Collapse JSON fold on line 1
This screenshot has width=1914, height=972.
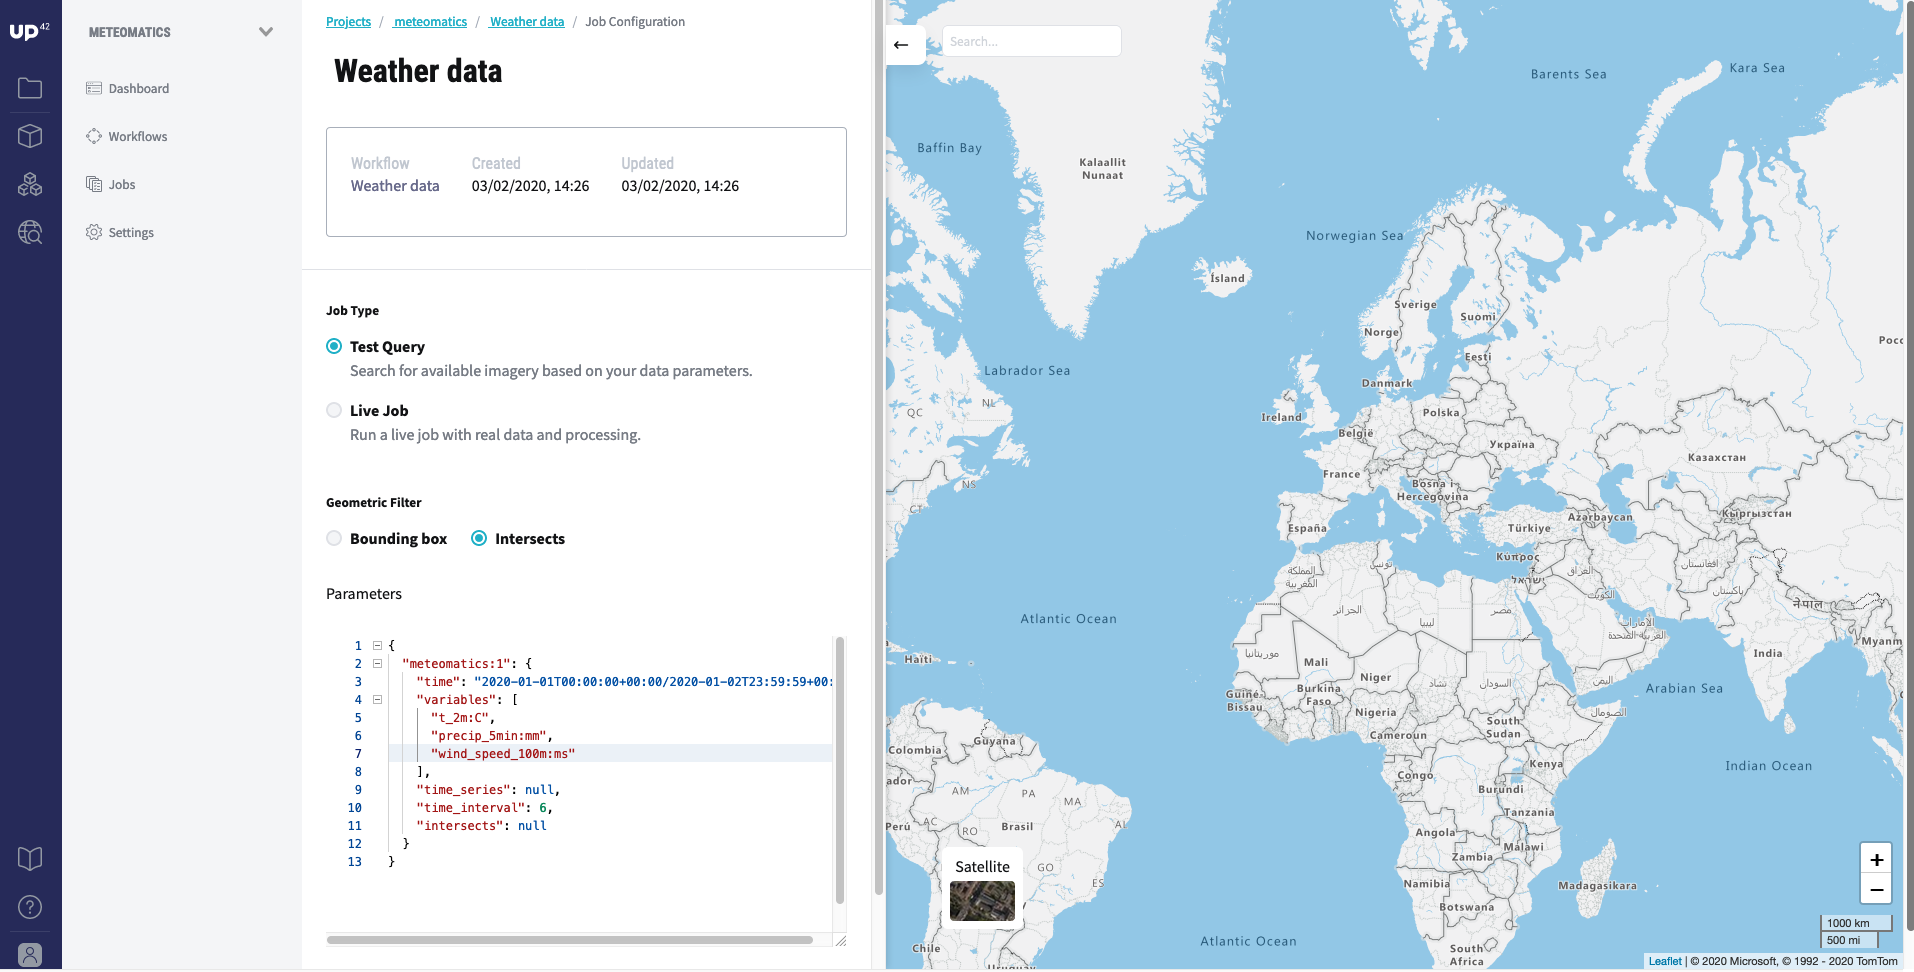click(x=377, y=645)
